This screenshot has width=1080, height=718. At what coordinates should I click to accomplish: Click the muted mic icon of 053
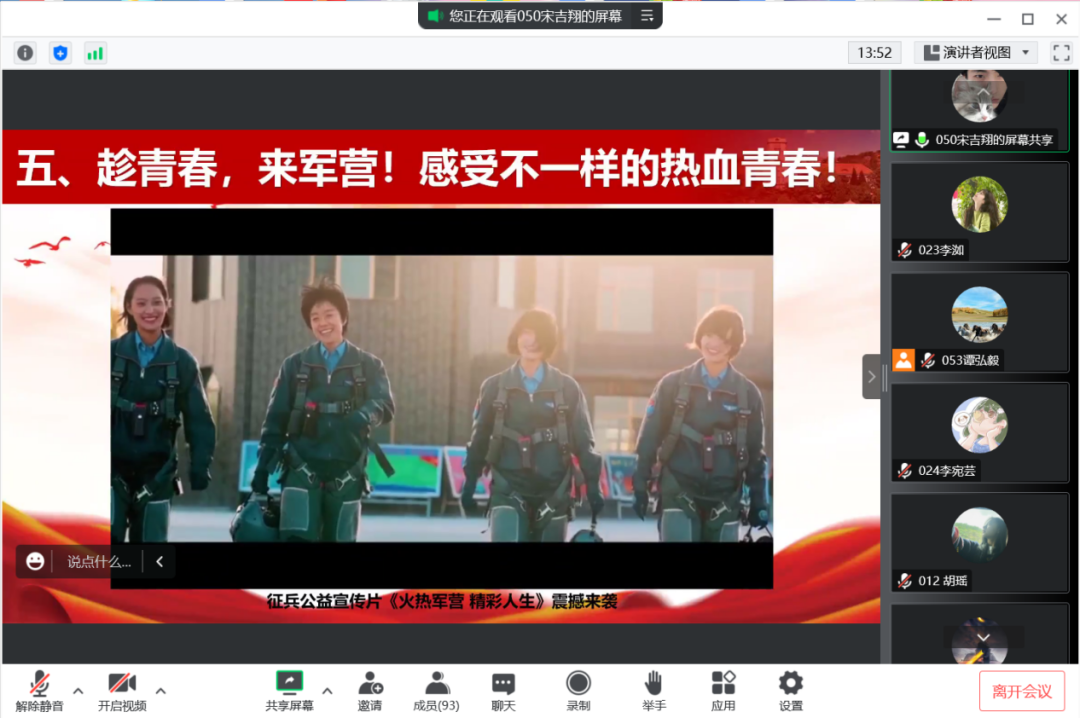click(928, 360)
